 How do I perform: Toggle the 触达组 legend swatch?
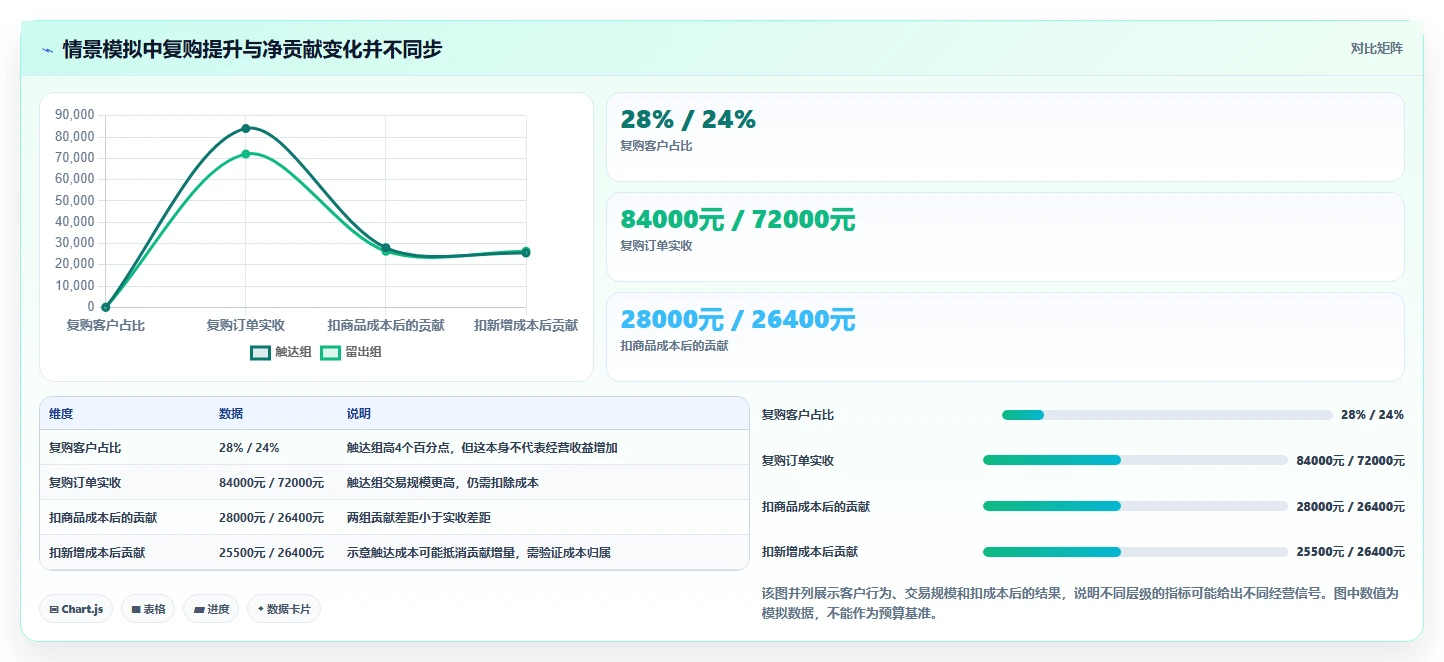click(x=260, y=352)
